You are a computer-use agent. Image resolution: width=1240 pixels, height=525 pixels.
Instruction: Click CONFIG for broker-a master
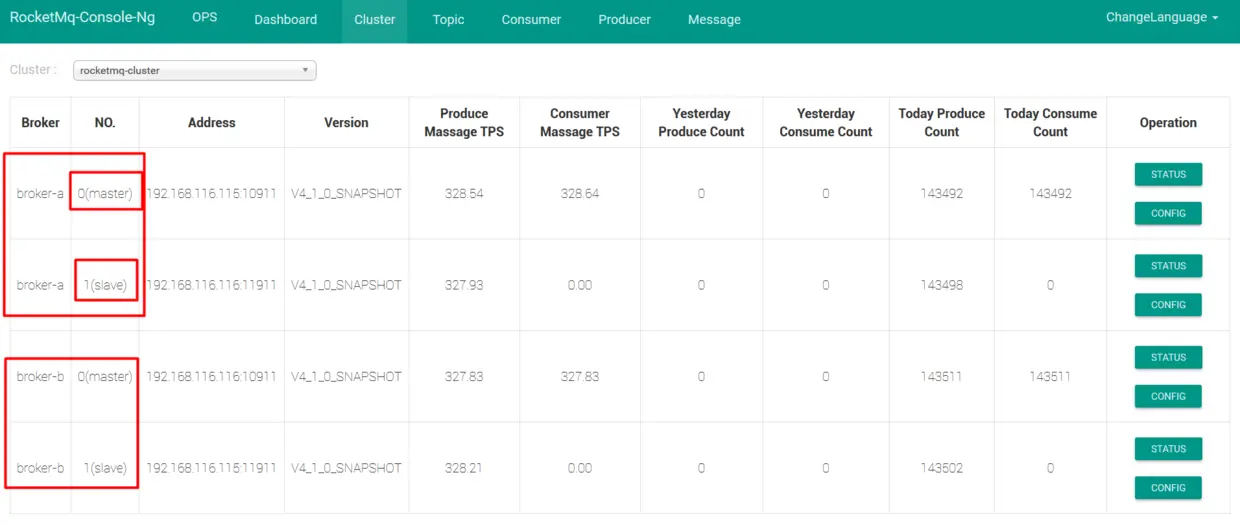tap(1168, 213)
